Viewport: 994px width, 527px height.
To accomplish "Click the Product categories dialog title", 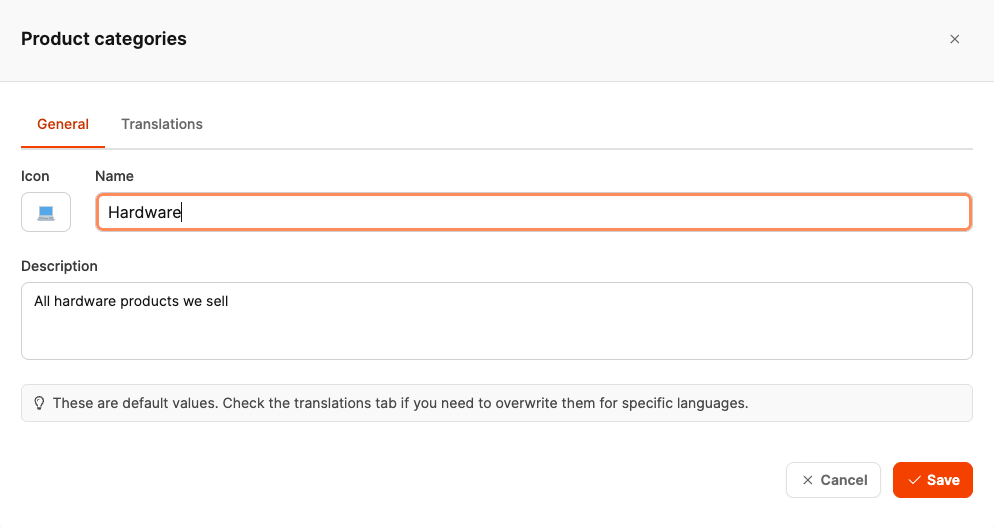I will click(x=104, y=39).
